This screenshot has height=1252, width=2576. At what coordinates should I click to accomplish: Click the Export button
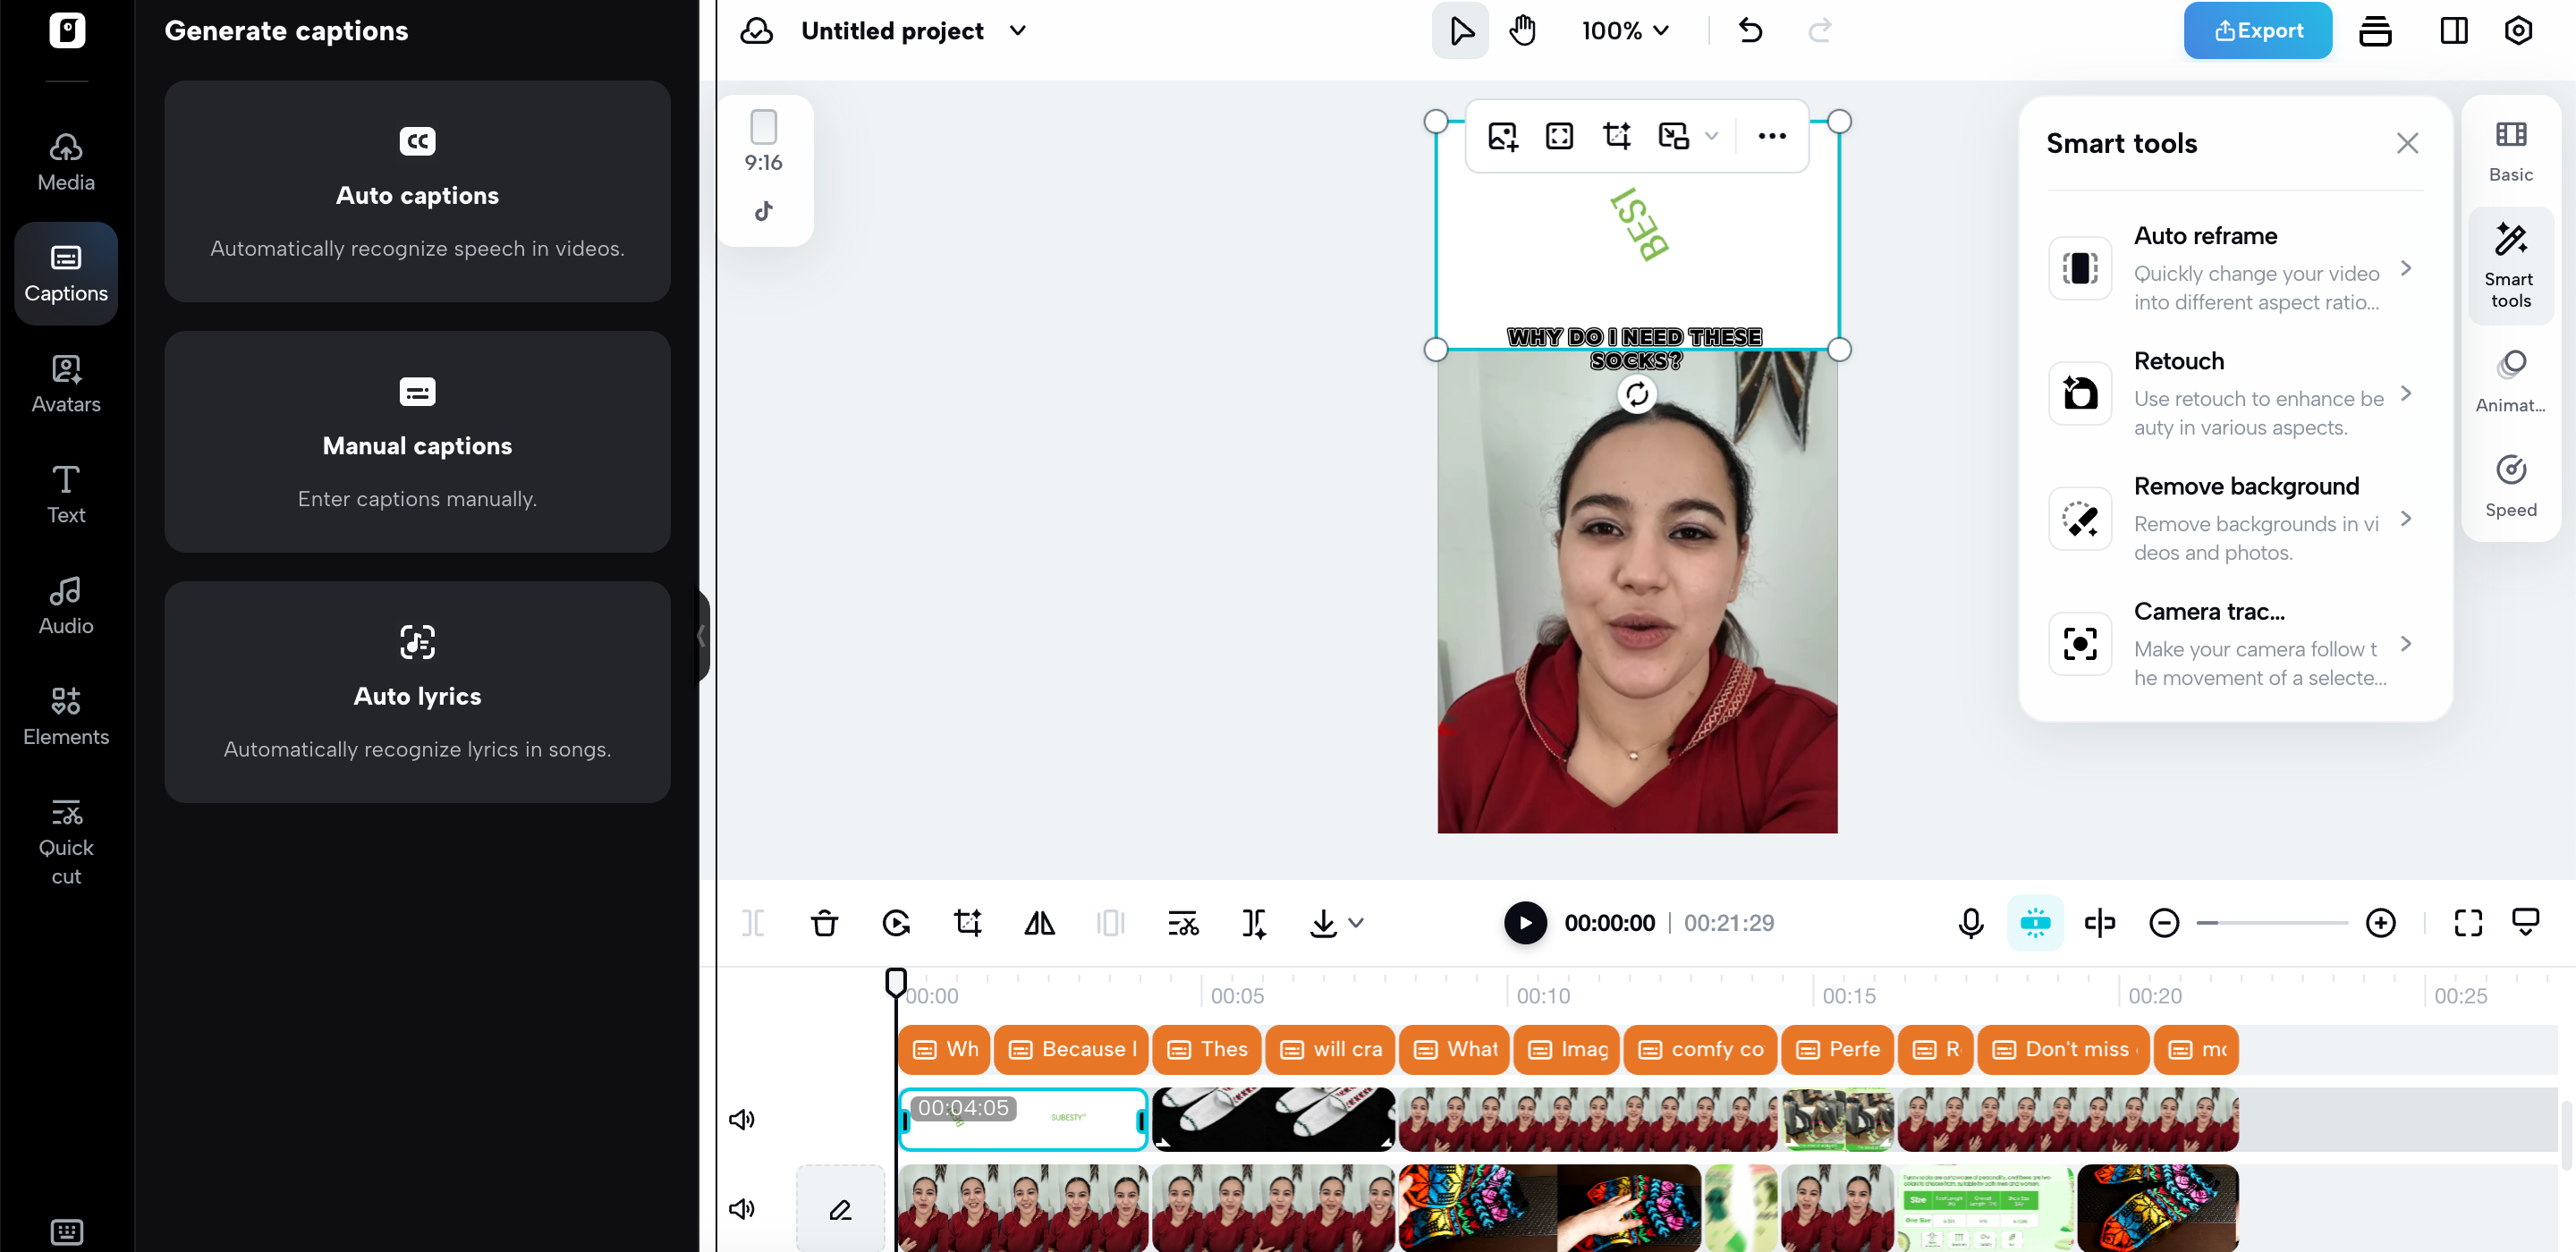pos(2257,31)
